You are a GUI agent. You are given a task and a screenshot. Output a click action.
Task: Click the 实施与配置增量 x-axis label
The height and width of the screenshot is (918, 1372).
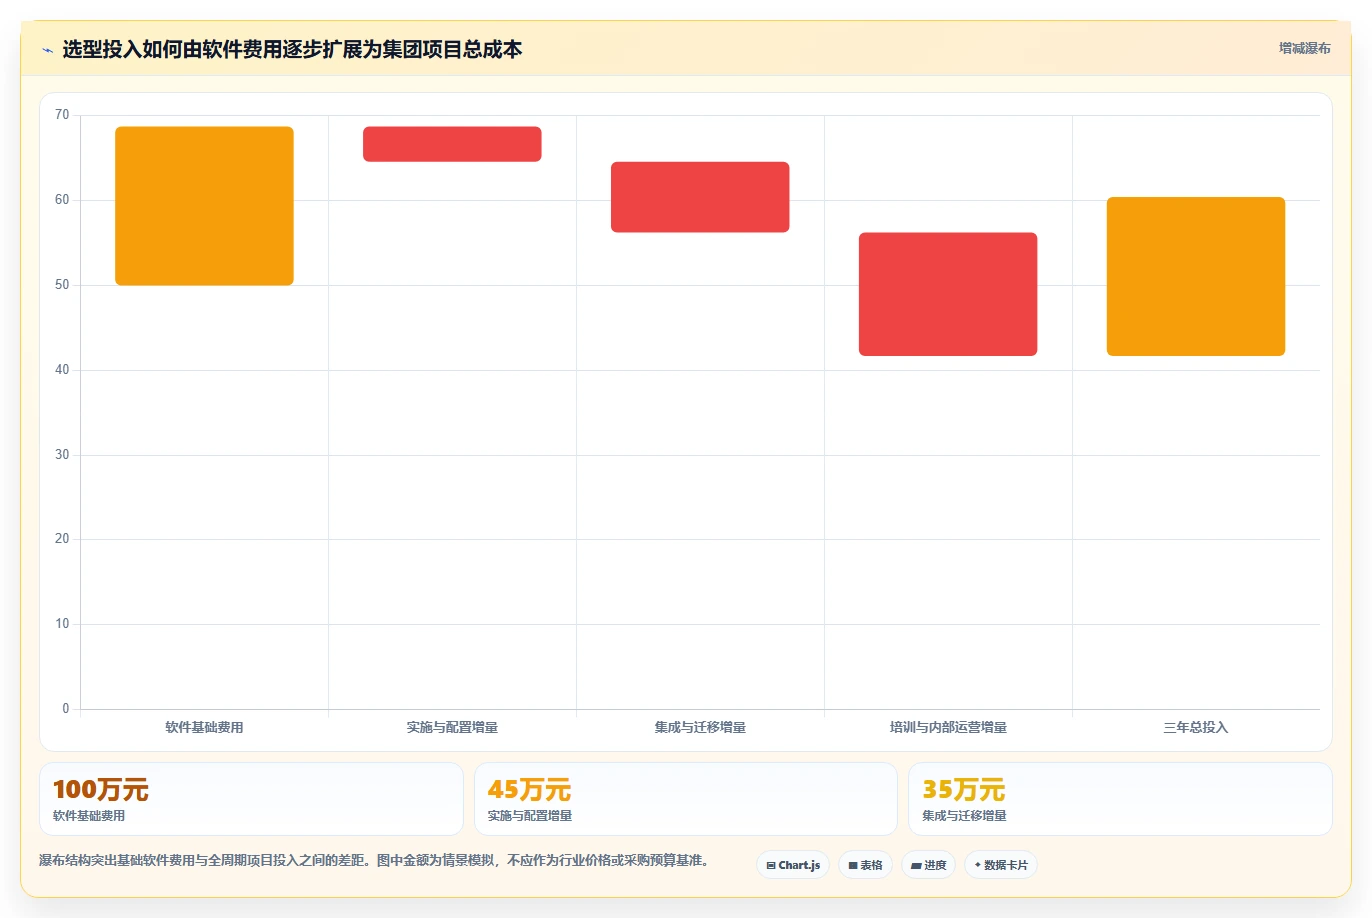[452, 728]
